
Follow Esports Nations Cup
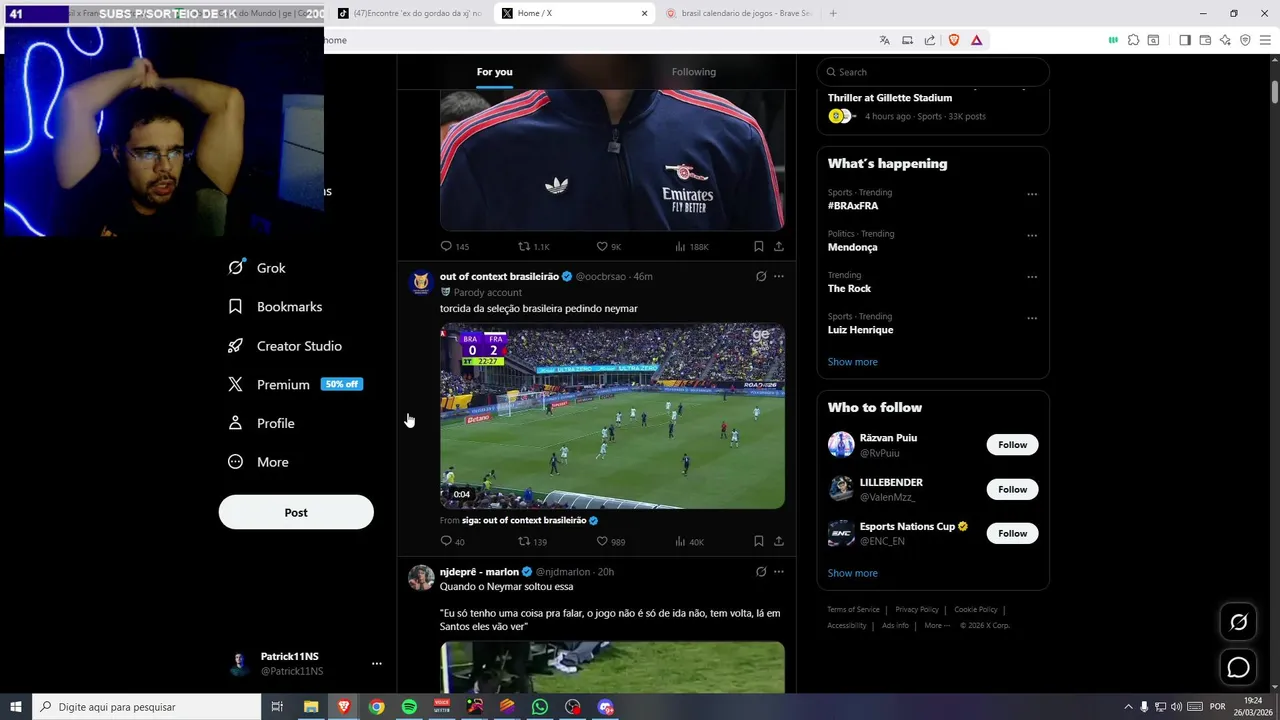[1012, 533]
